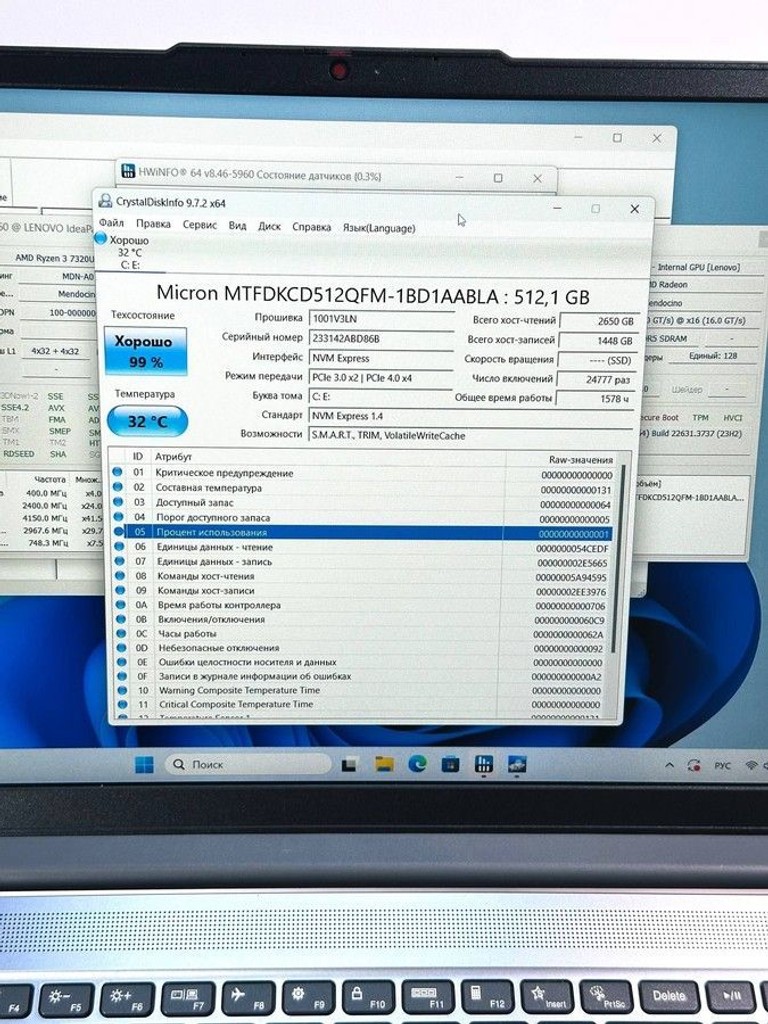Image resolution: width=768 pixels, height=1024 pixels.
Task: Switch to HWiNFO taskbar icon
Action: click(x=484, y=764)
